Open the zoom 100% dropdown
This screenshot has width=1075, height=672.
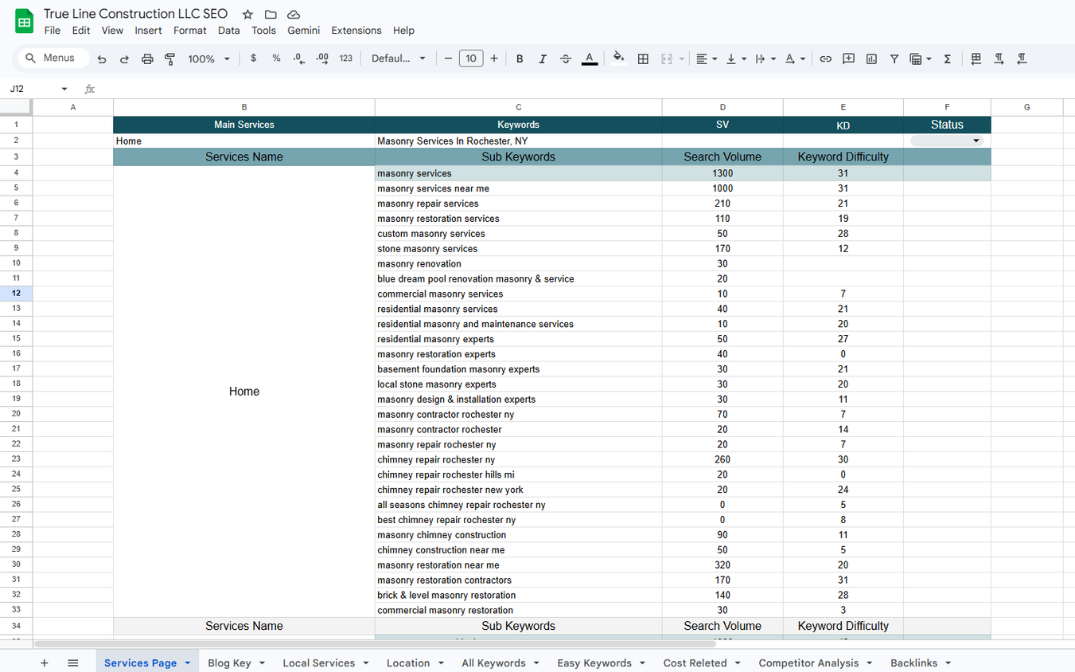209,59
